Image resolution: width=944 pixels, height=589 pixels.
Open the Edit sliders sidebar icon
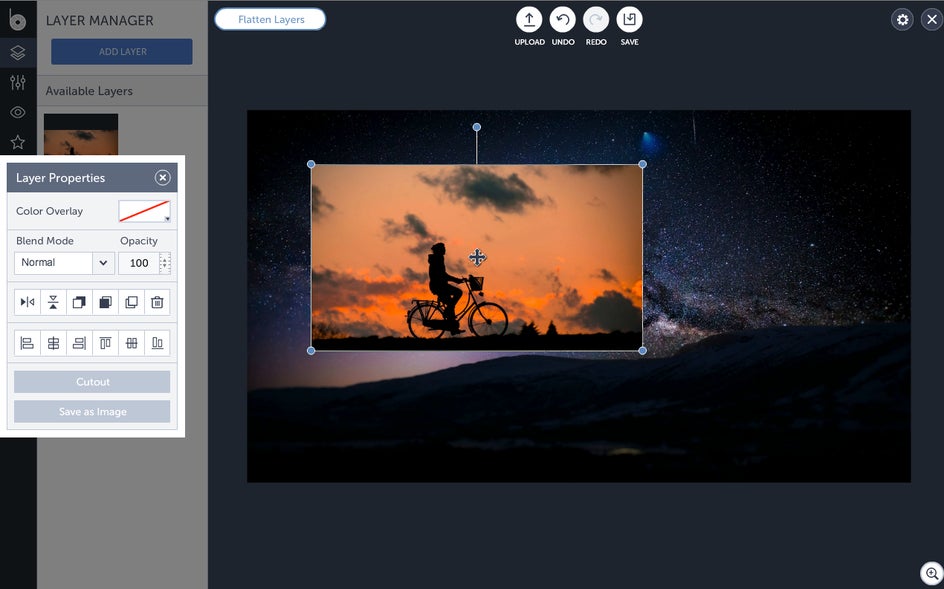pyautogui.click(x=18, y=82)
